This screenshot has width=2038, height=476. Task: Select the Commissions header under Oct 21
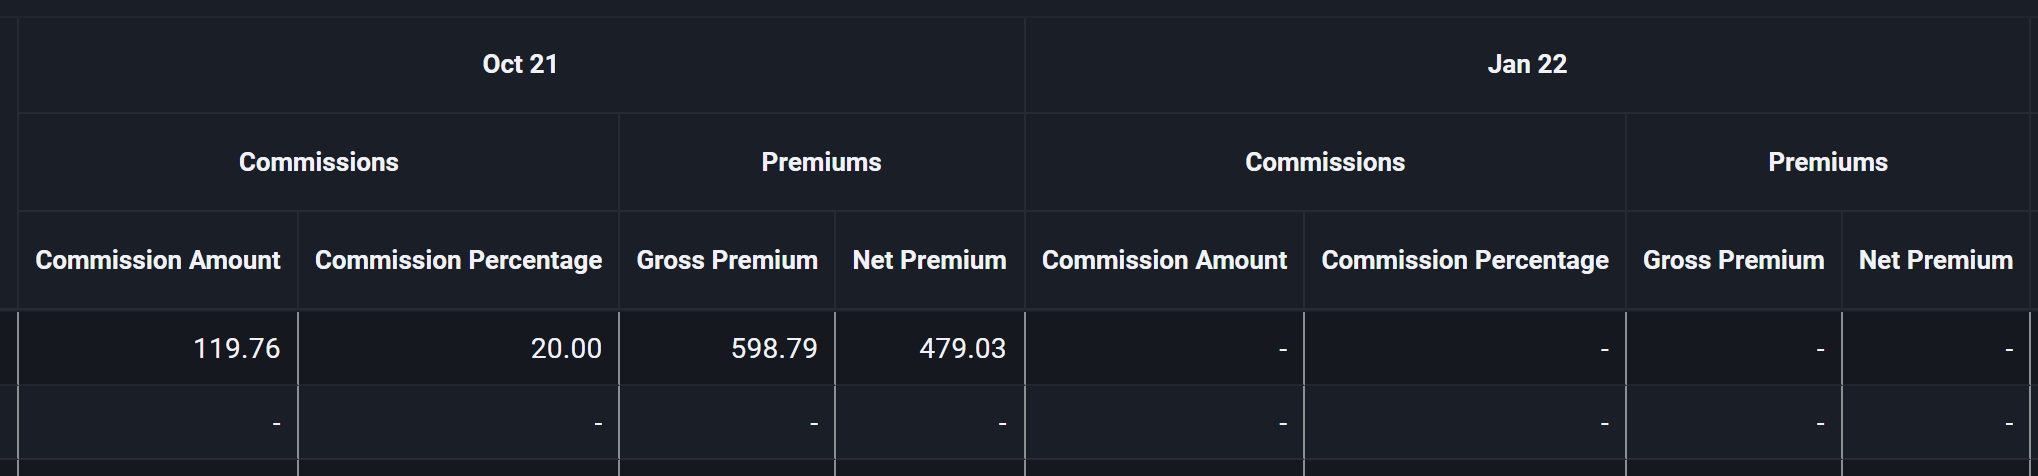click(x=318, y=162)
